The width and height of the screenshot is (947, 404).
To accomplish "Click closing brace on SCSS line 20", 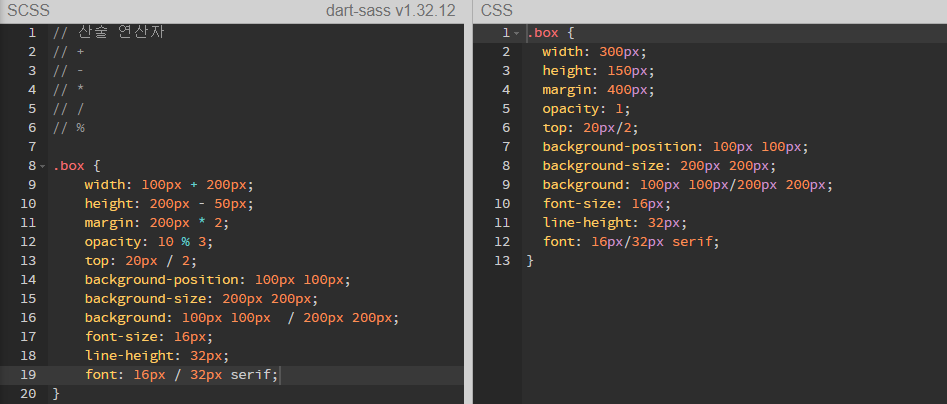I will [x=56, y=394].
